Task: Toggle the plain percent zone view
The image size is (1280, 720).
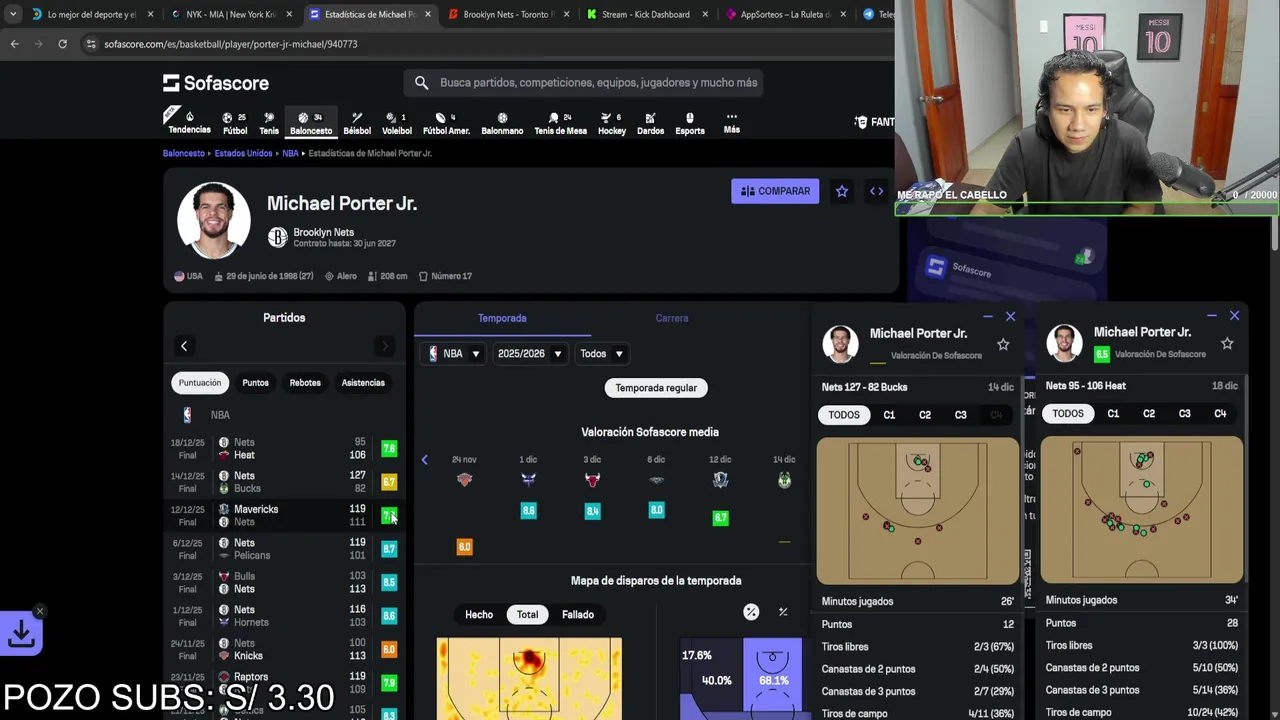Action: coord(783,612)
